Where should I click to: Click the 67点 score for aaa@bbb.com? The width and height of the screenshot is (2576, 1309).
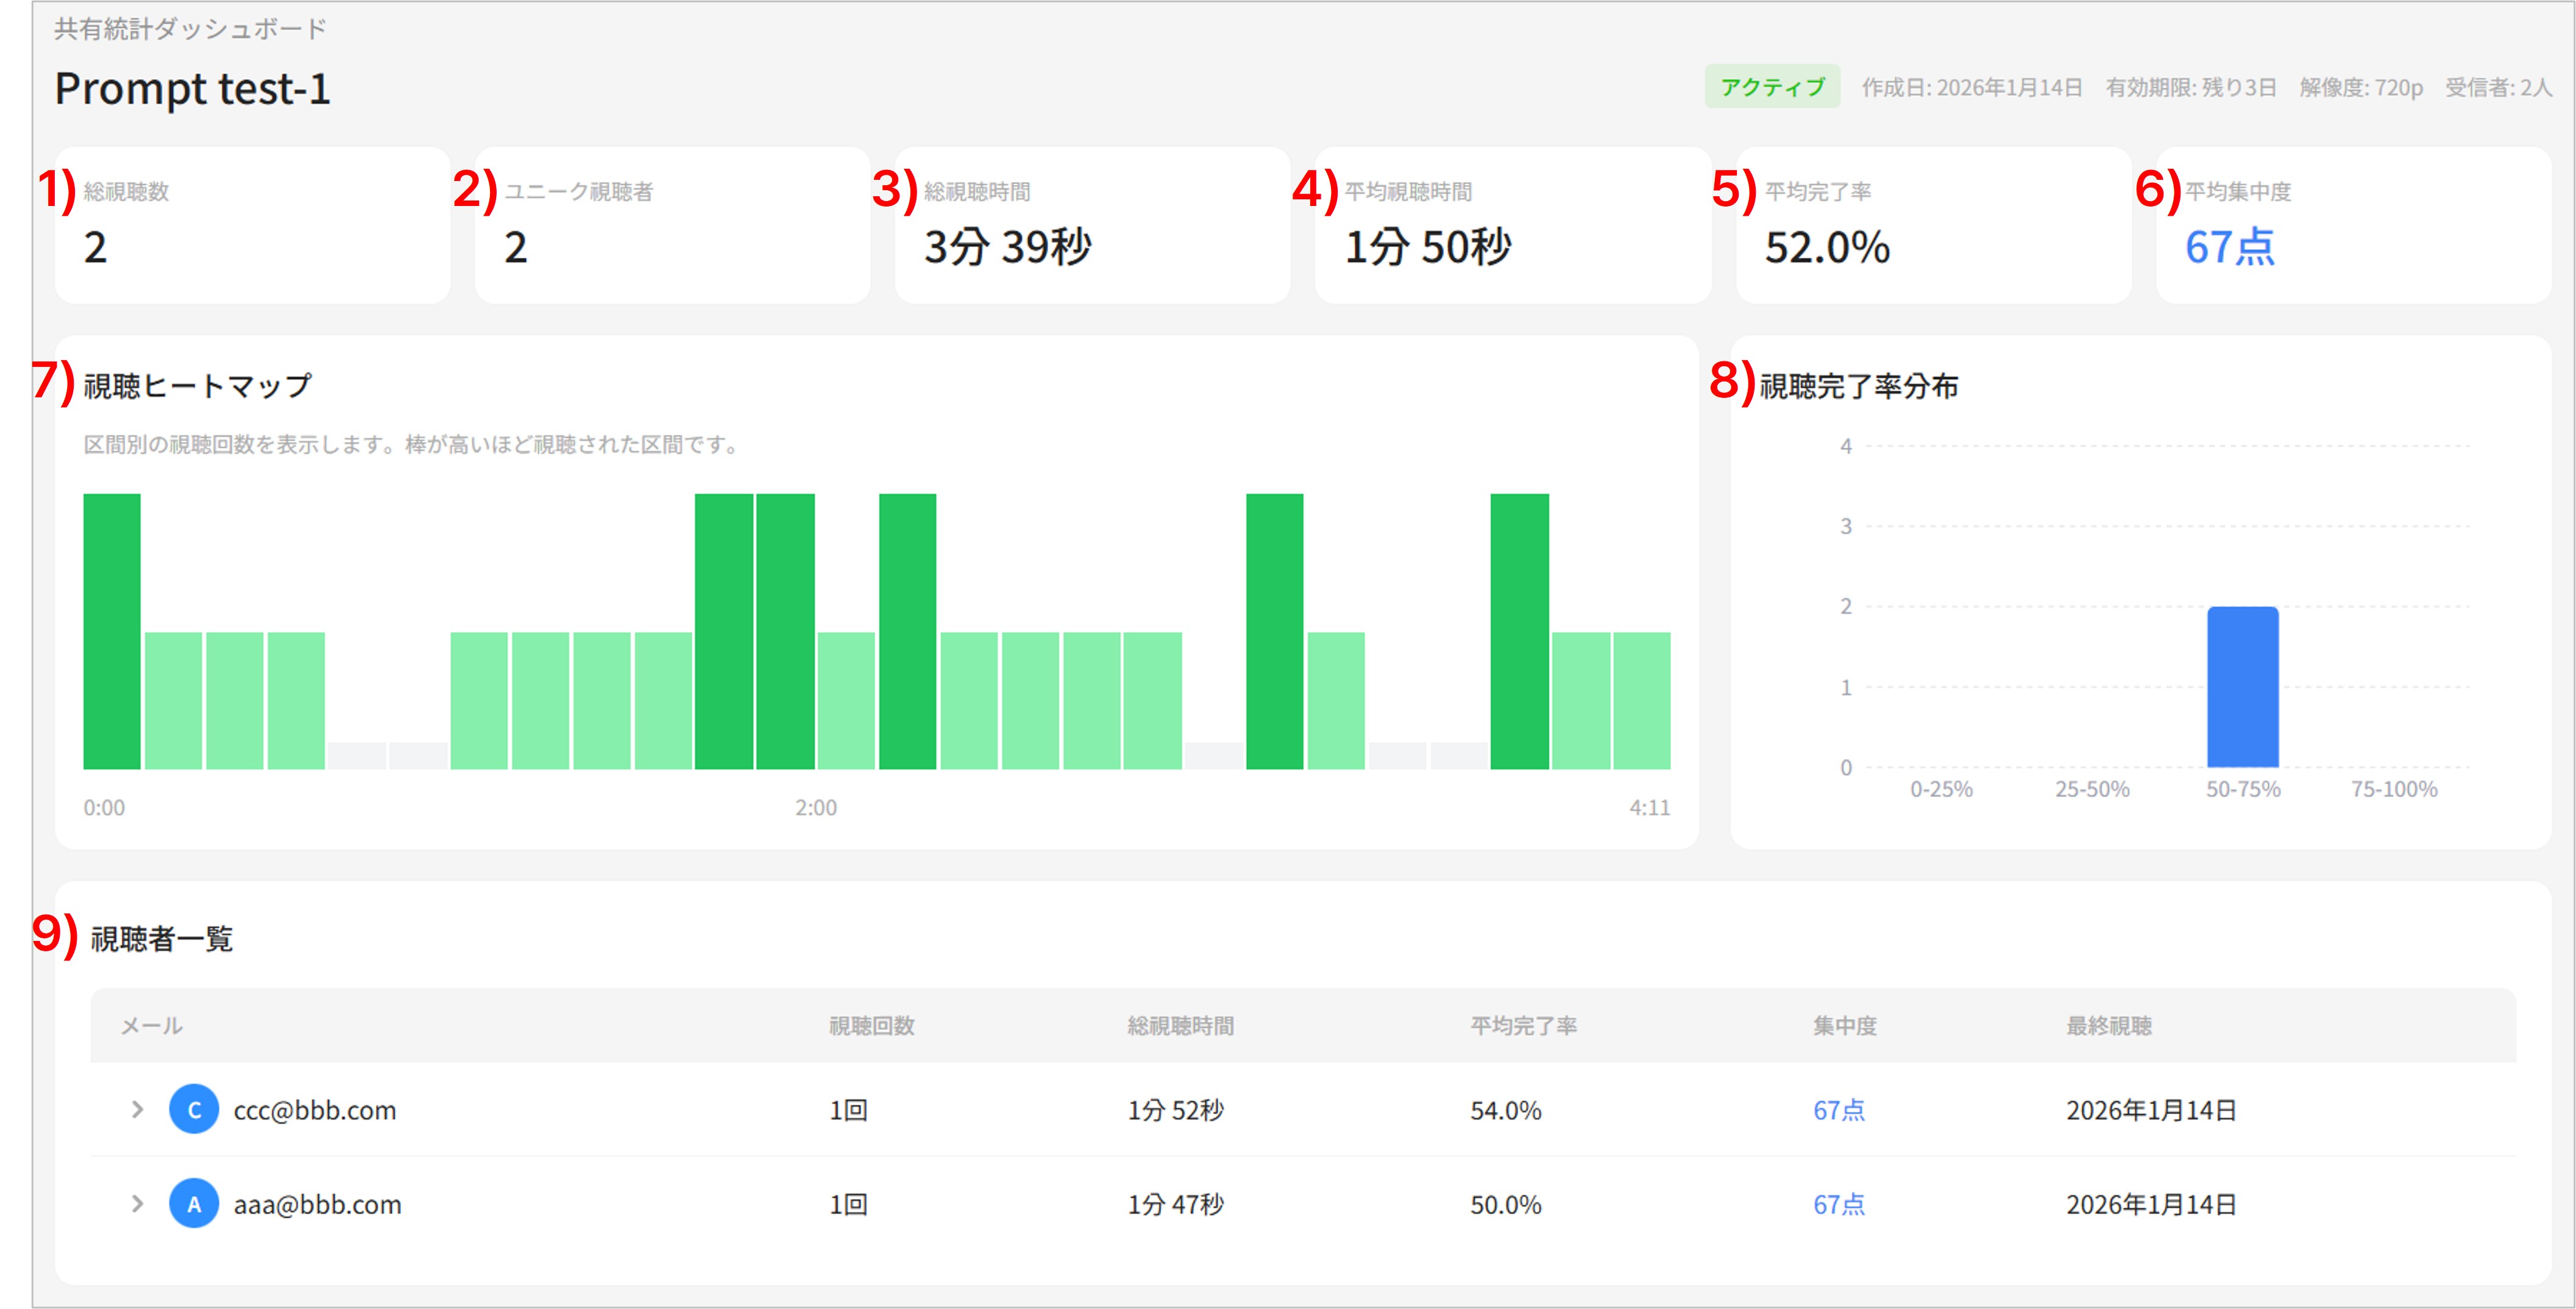click(1838, 1204)
